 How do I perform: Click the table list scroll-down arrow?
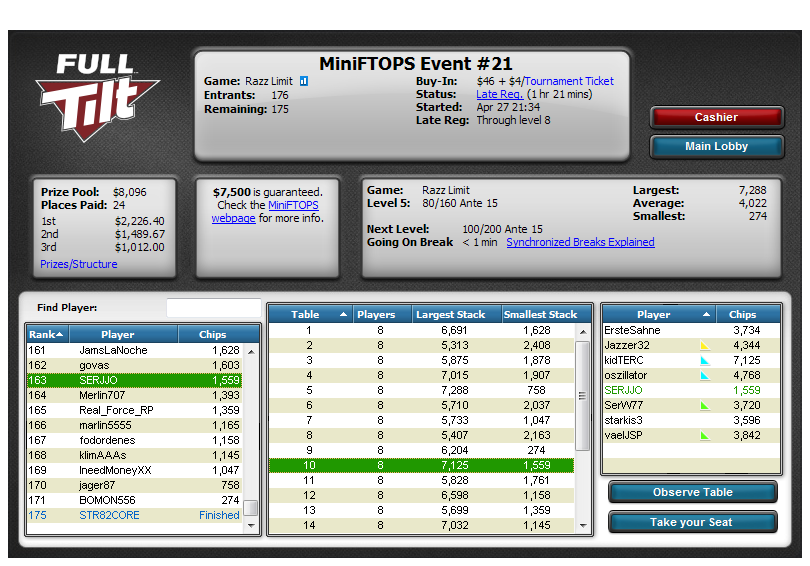pyautogui.click(x=583, y=526)
